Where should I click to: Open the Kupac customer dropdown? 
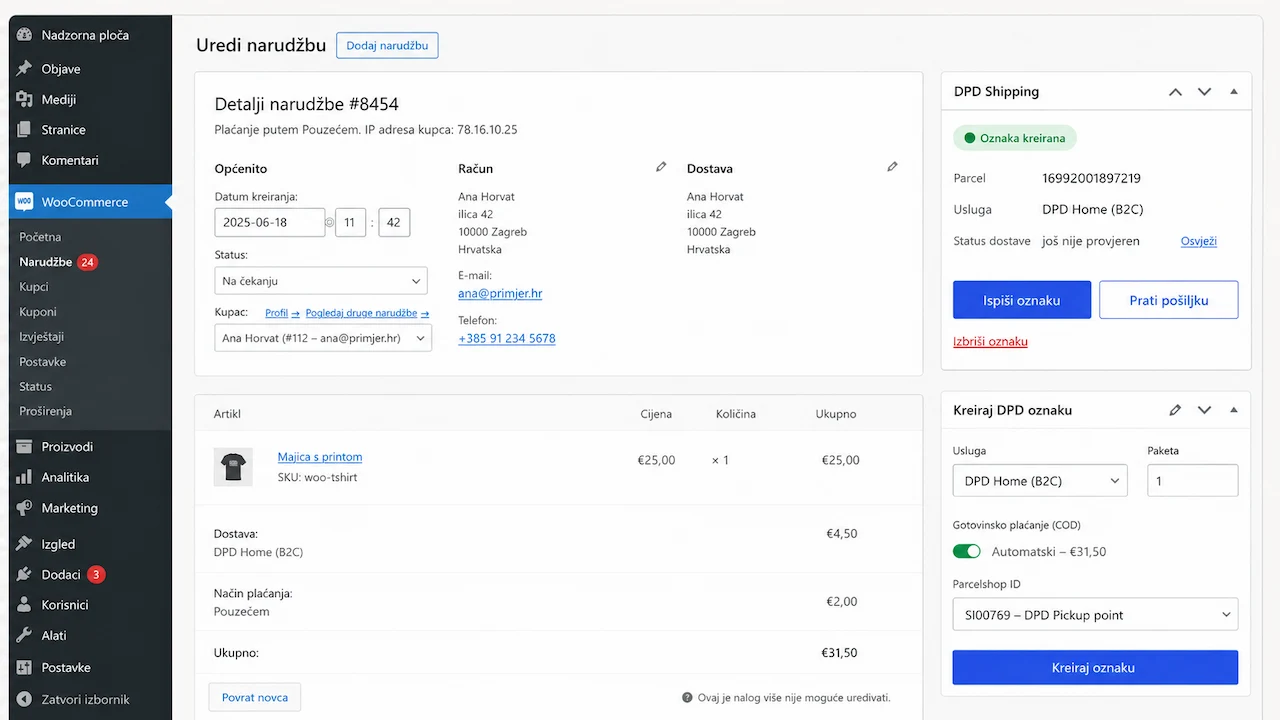(x=323, y=338)
